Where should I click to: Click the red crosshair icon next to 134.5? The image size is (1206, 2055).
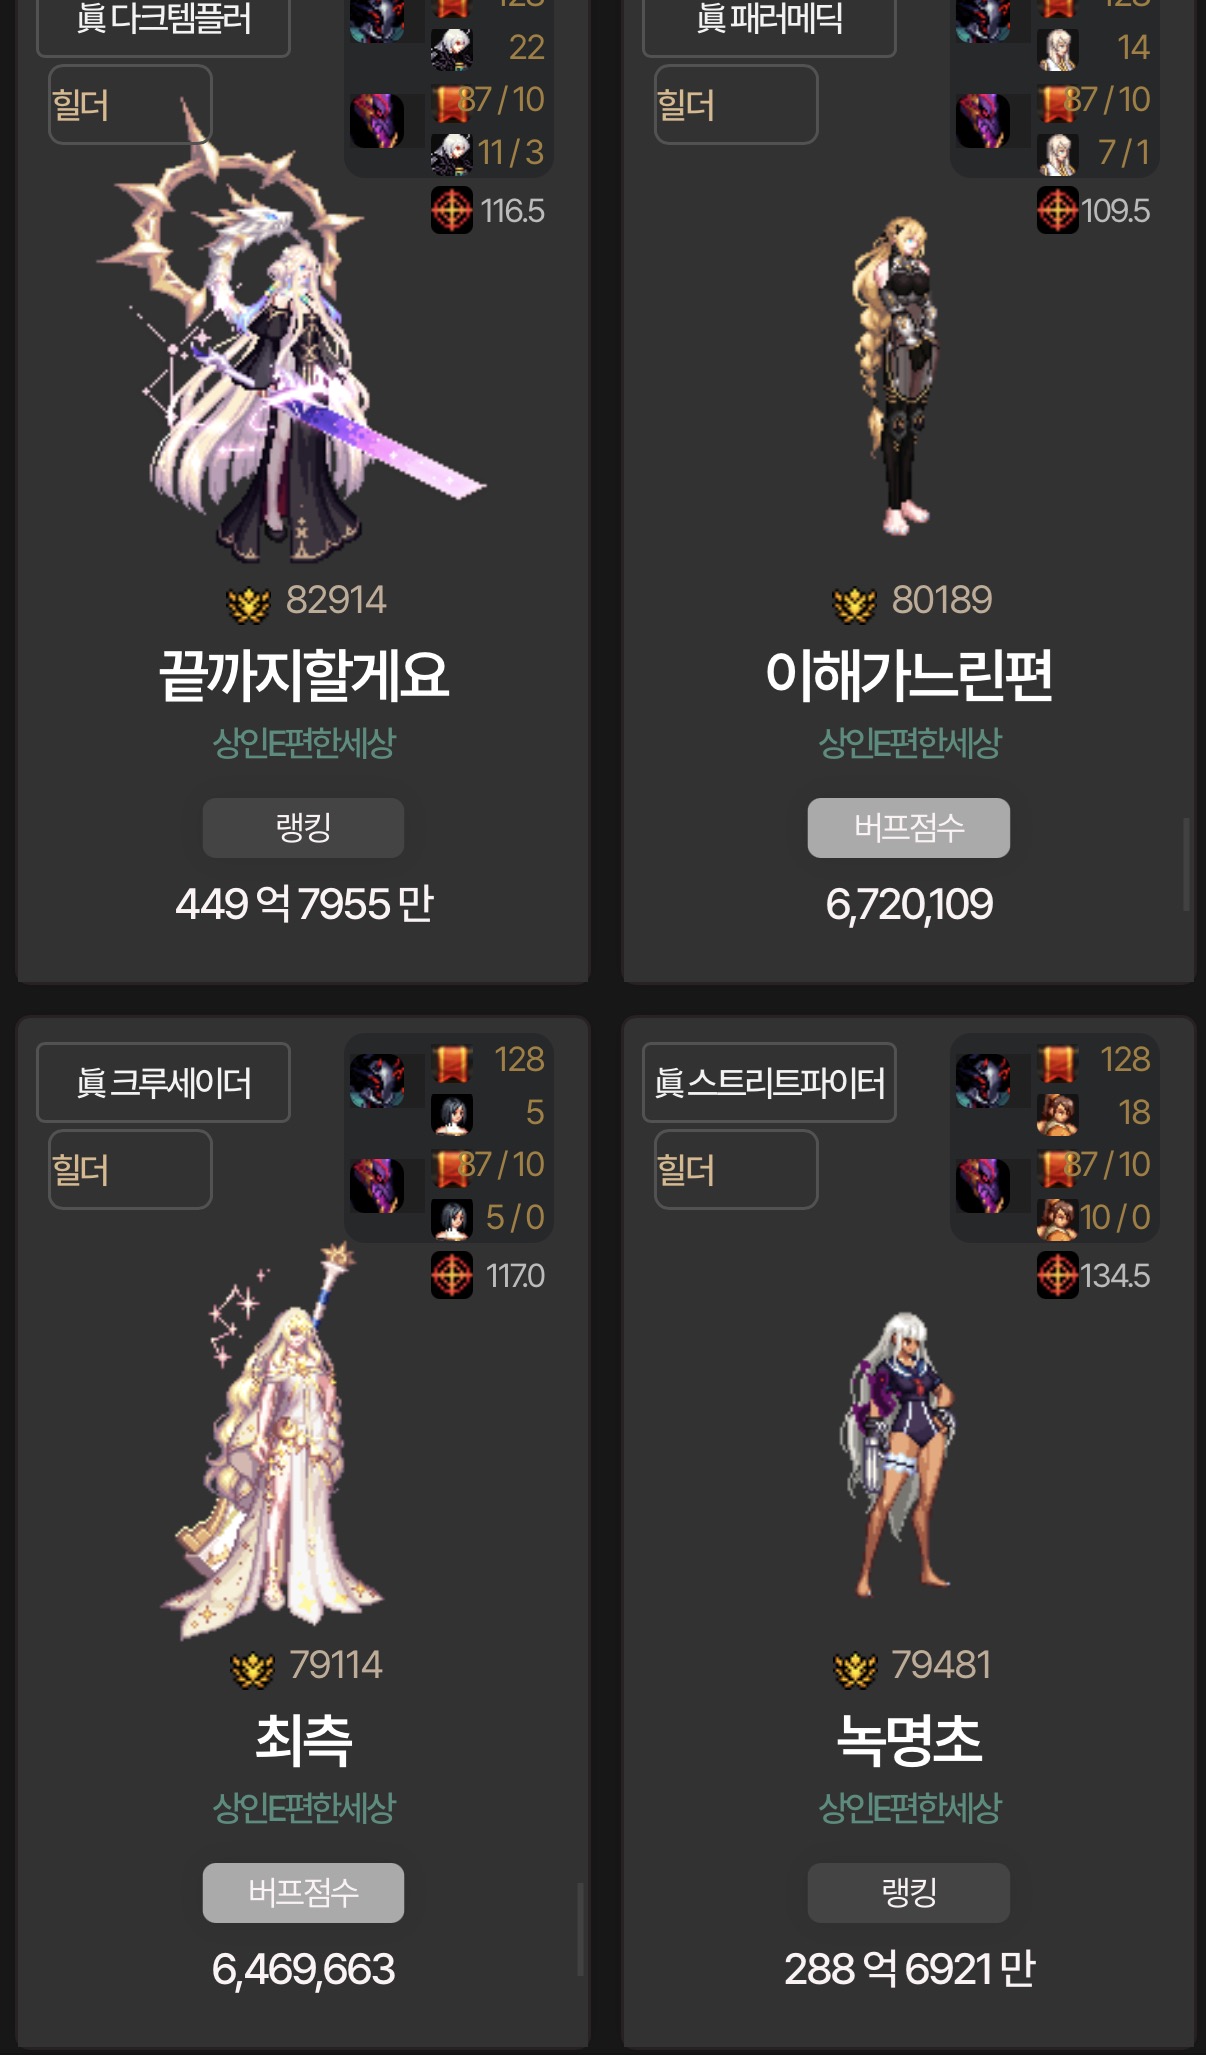point(1058,1275)
